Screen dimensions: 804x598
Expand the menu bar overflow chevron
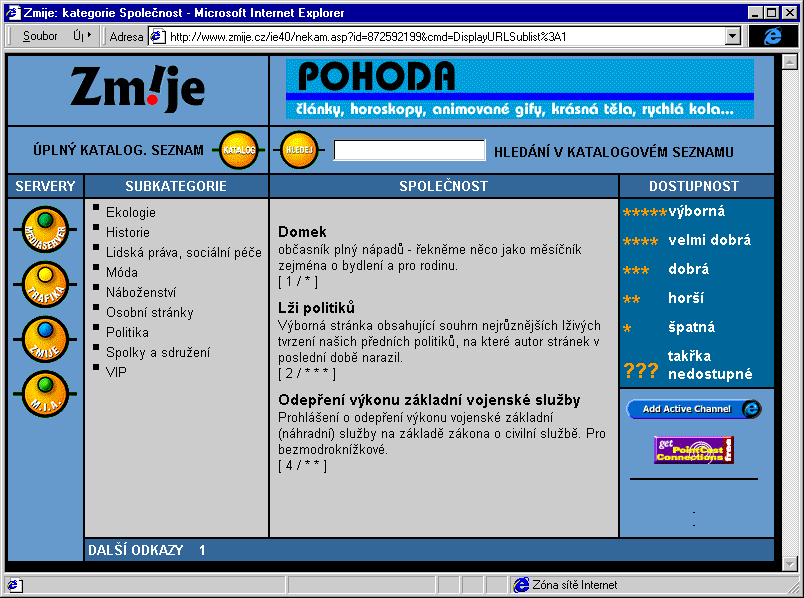tap(89, 36)
